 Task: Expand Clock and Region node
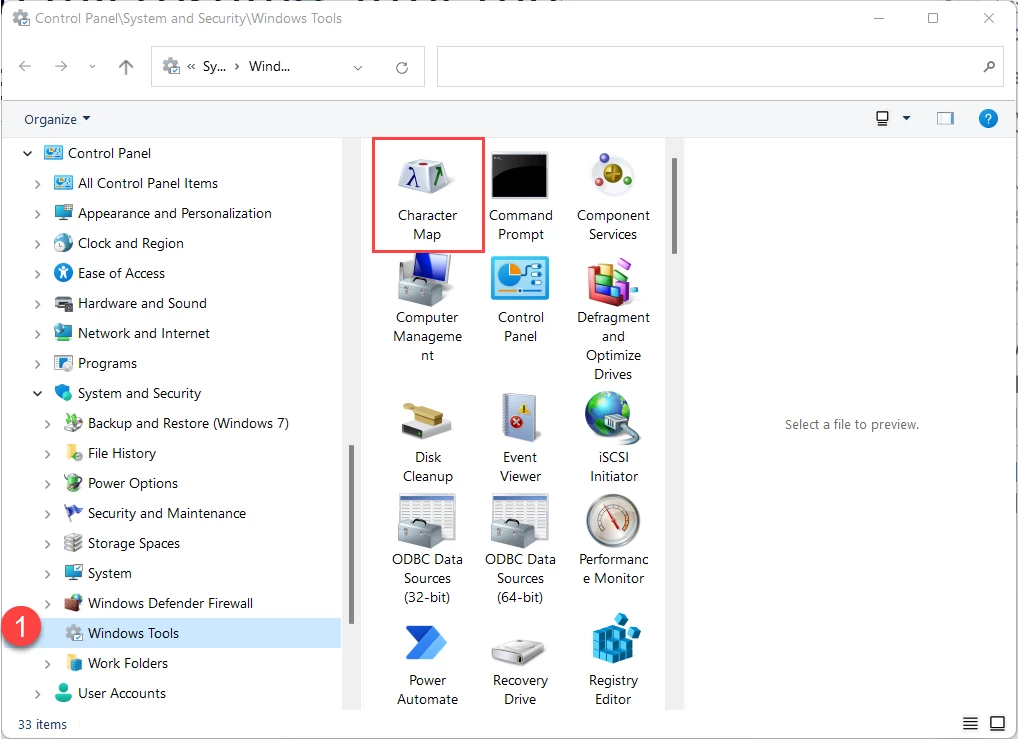point(38,244)
